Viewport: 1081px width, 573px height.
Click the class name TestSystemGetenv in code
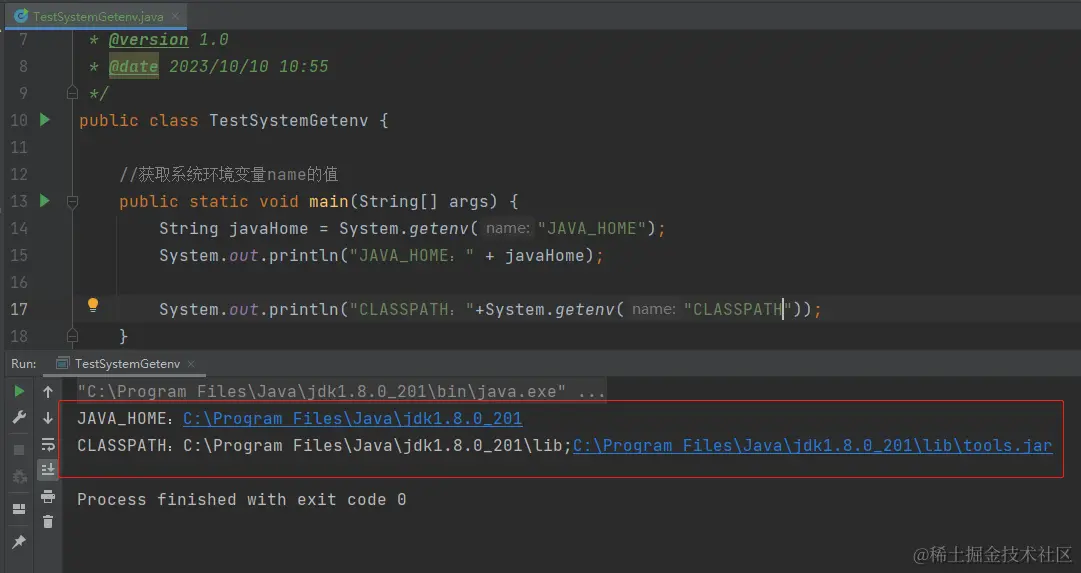tap(288, 120)
